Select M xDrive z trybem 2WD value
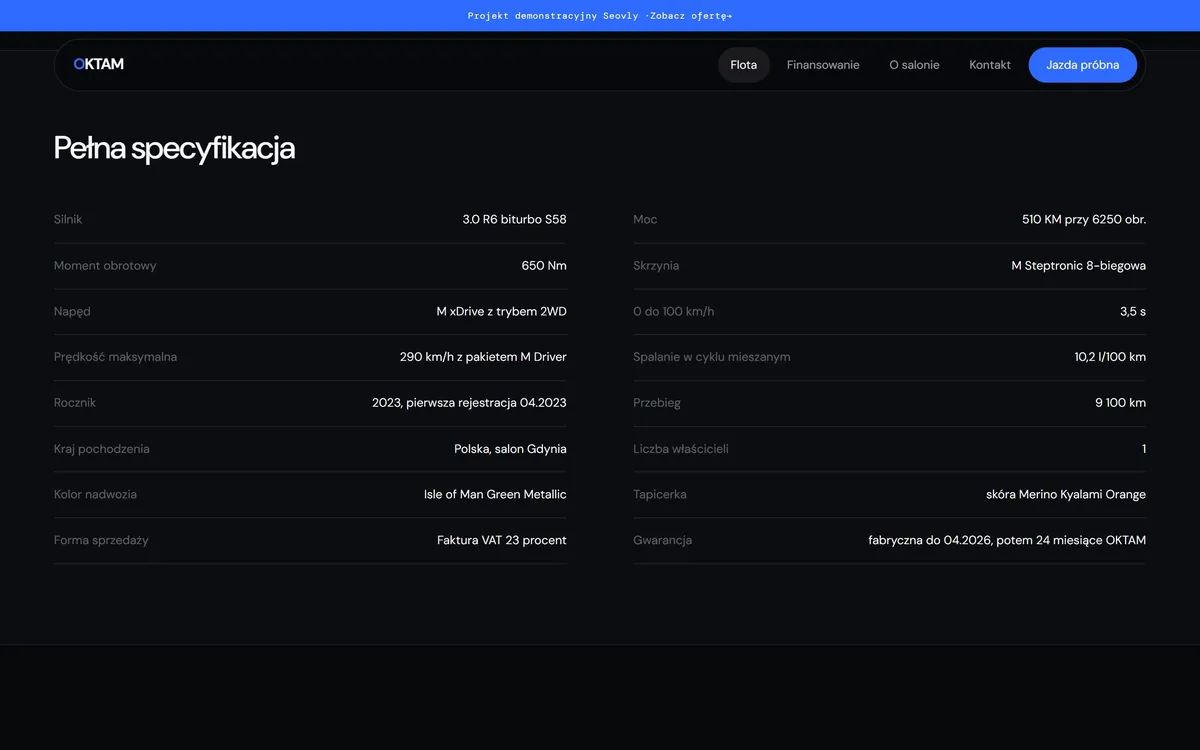Screen dimensions: 1200x750 (501, 312)
